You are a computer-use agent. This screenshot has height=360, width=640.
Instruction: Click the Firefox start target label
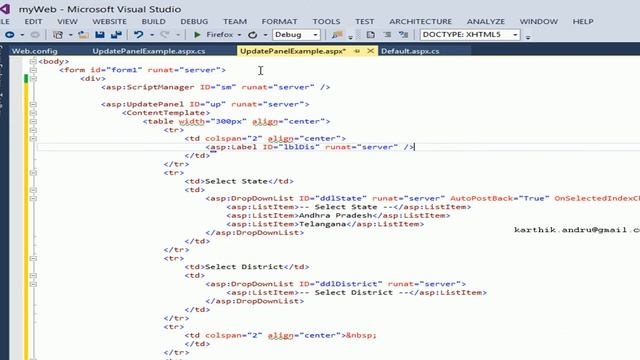220,35
